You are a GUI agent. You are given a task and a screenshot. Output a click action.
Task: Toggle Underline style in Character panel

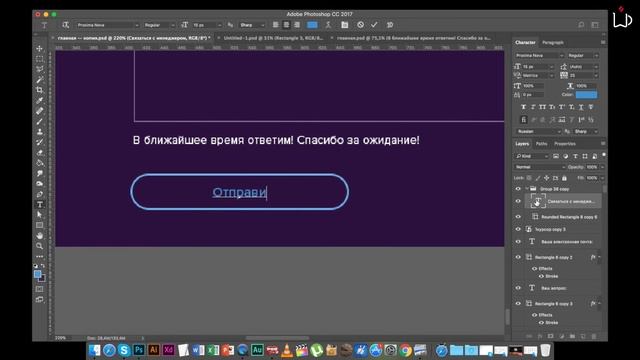pyautogui.click(x=581, y=107)
